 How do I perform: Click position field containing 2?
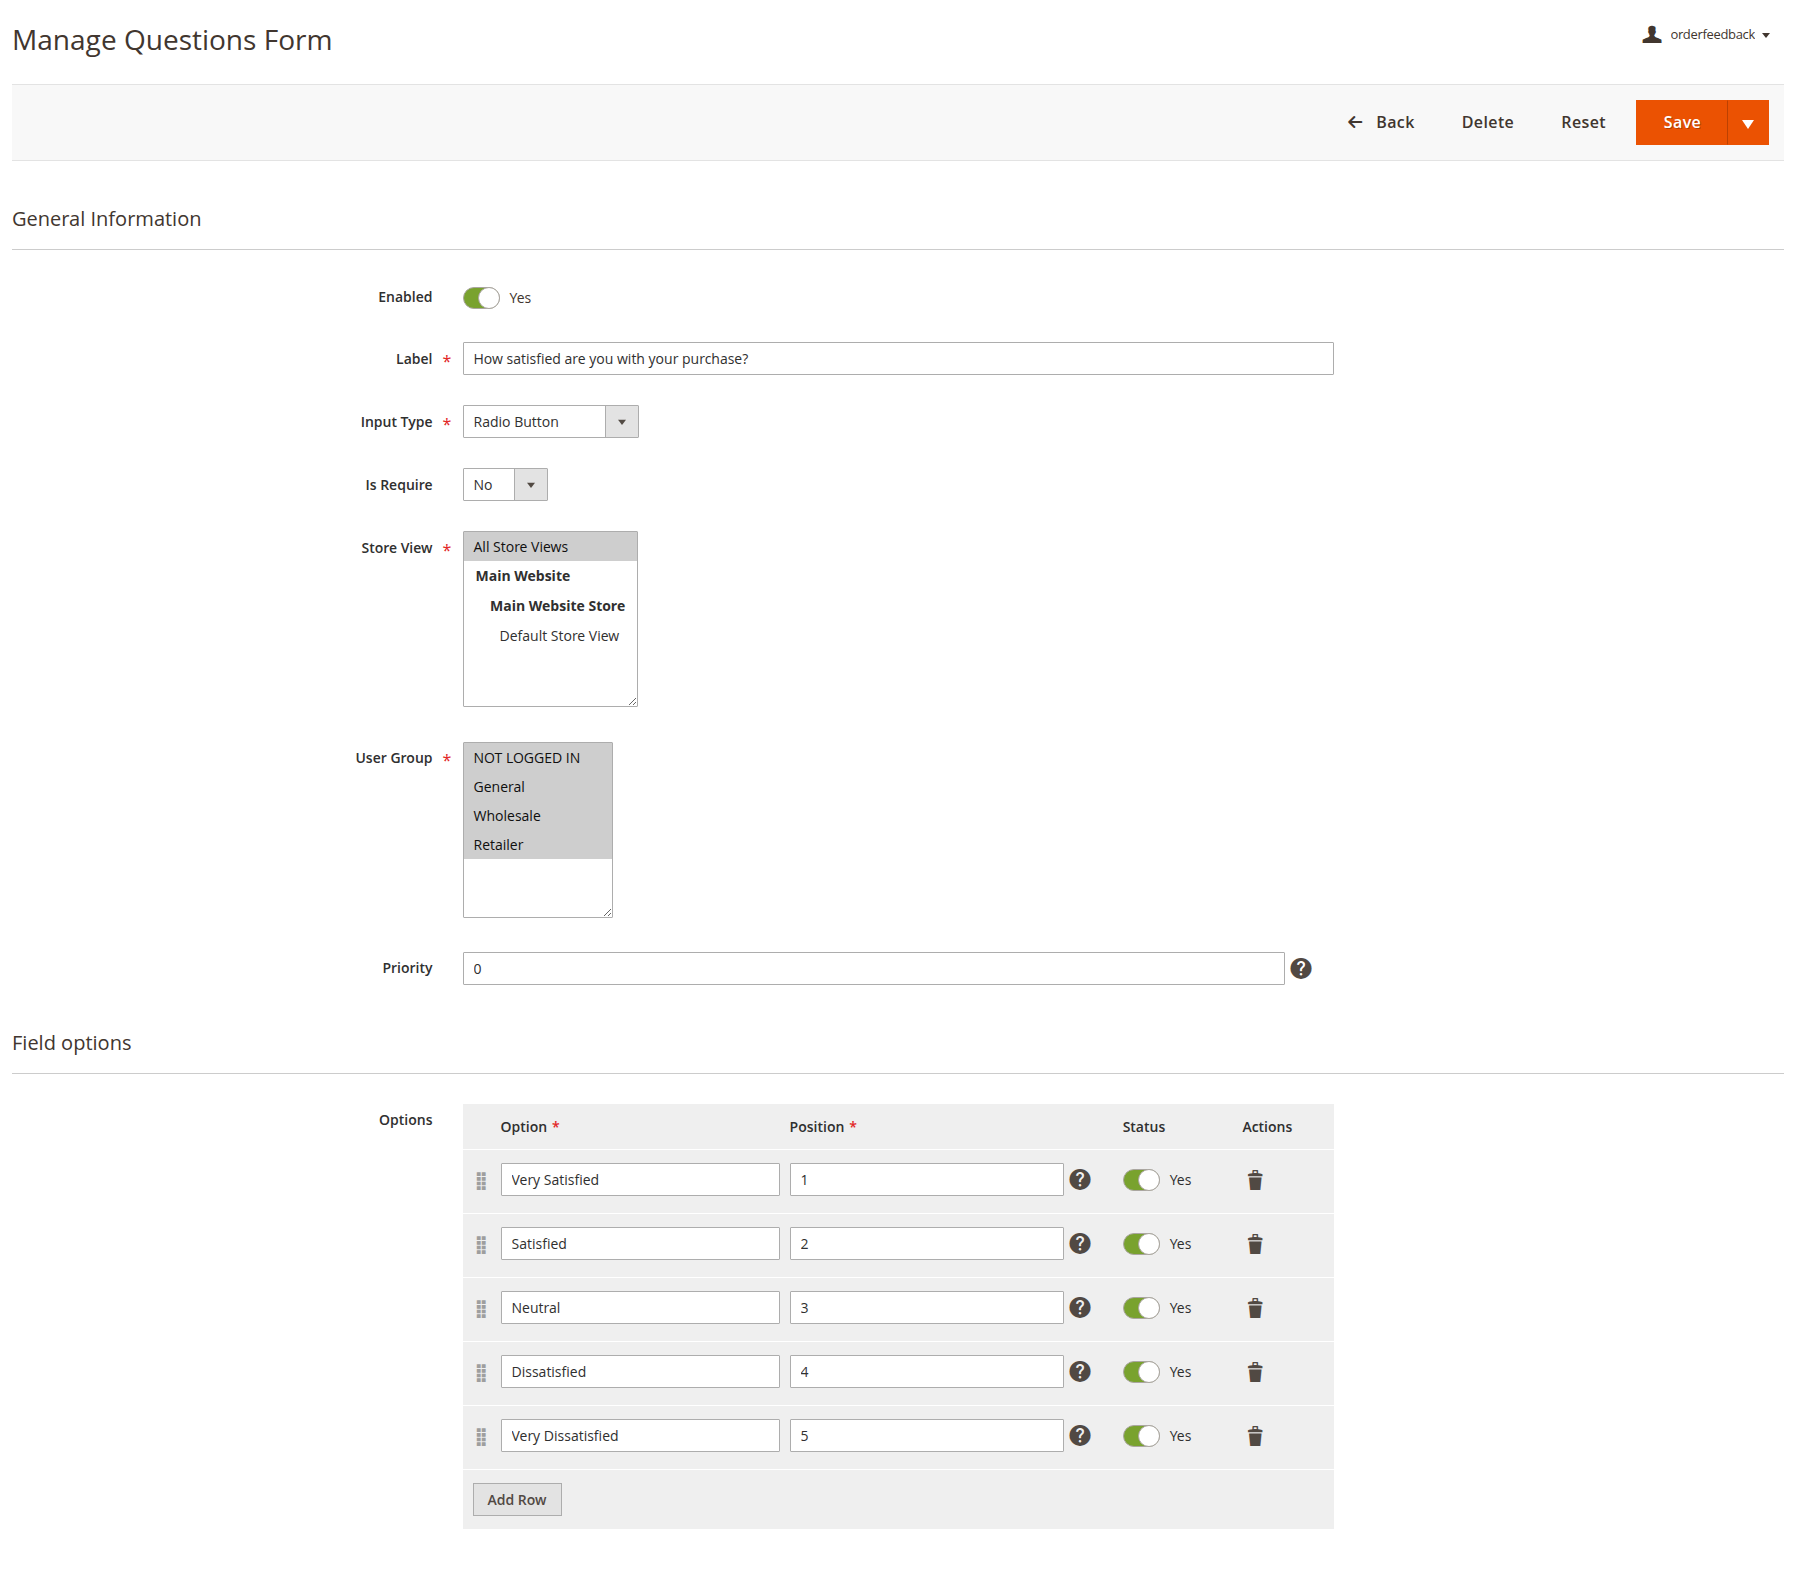927,1244
